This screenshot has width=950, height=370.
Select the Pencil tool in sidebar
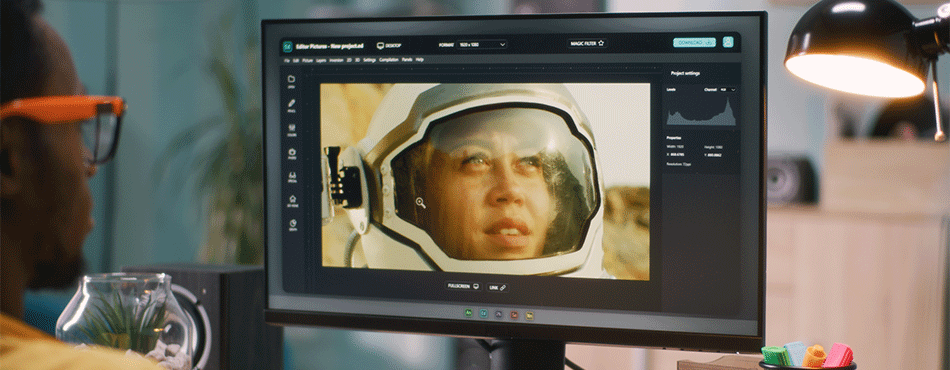click(x=291, y=103)
